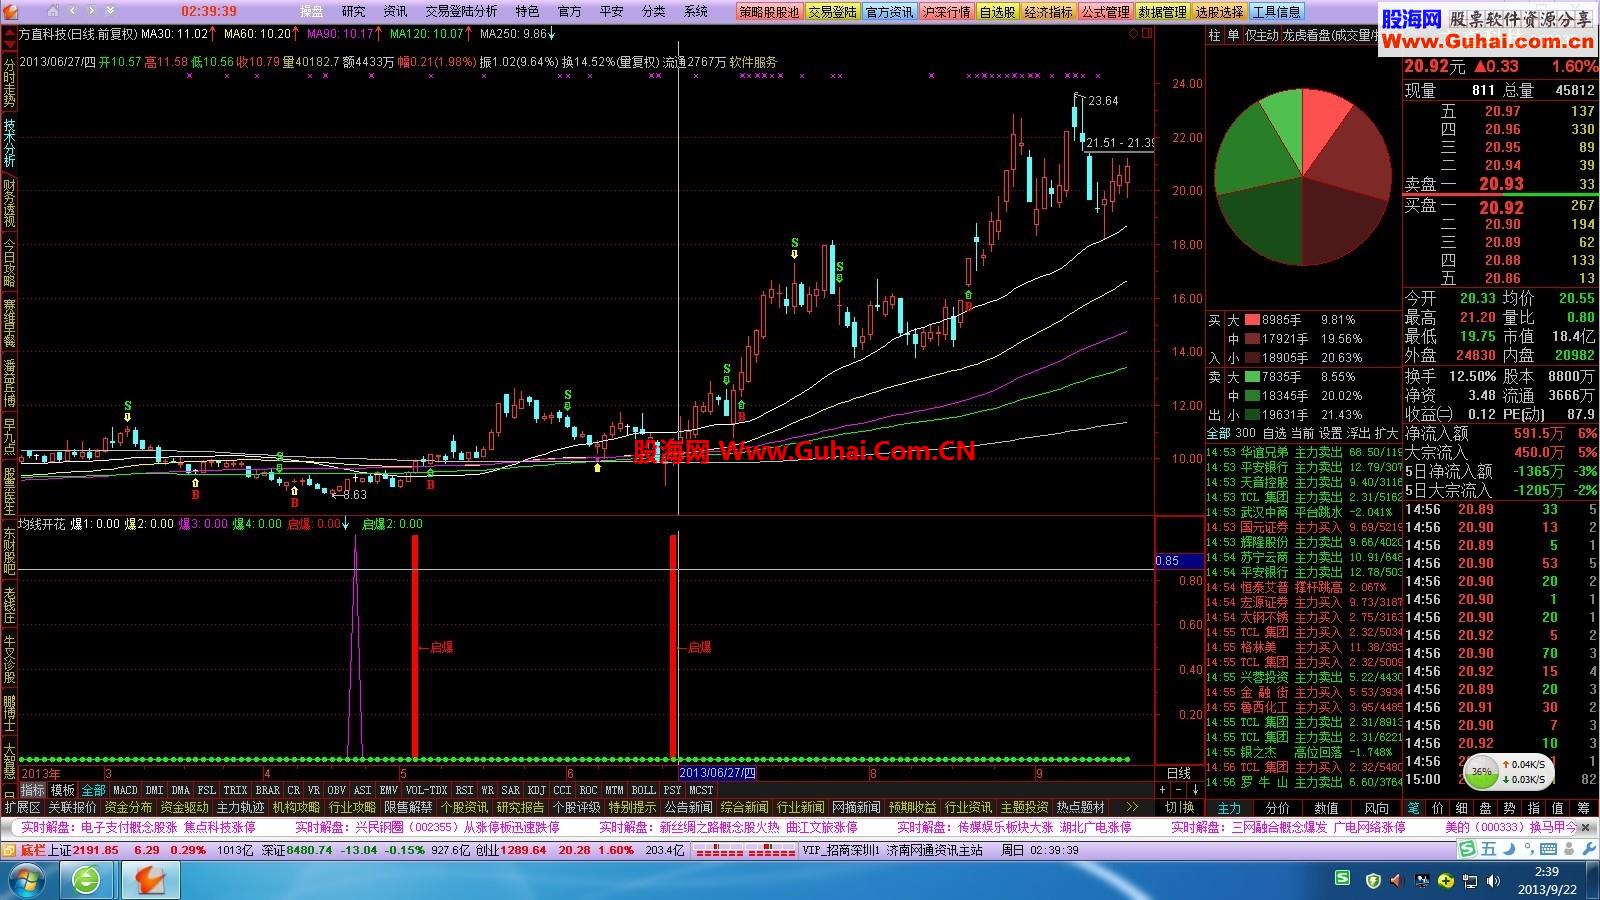Open the 技术分析 sidebar tab

point(9,144)
